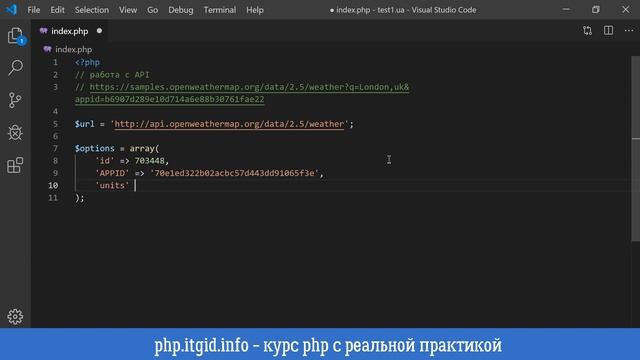Click line number 10 in the gutter

point(53,185)
